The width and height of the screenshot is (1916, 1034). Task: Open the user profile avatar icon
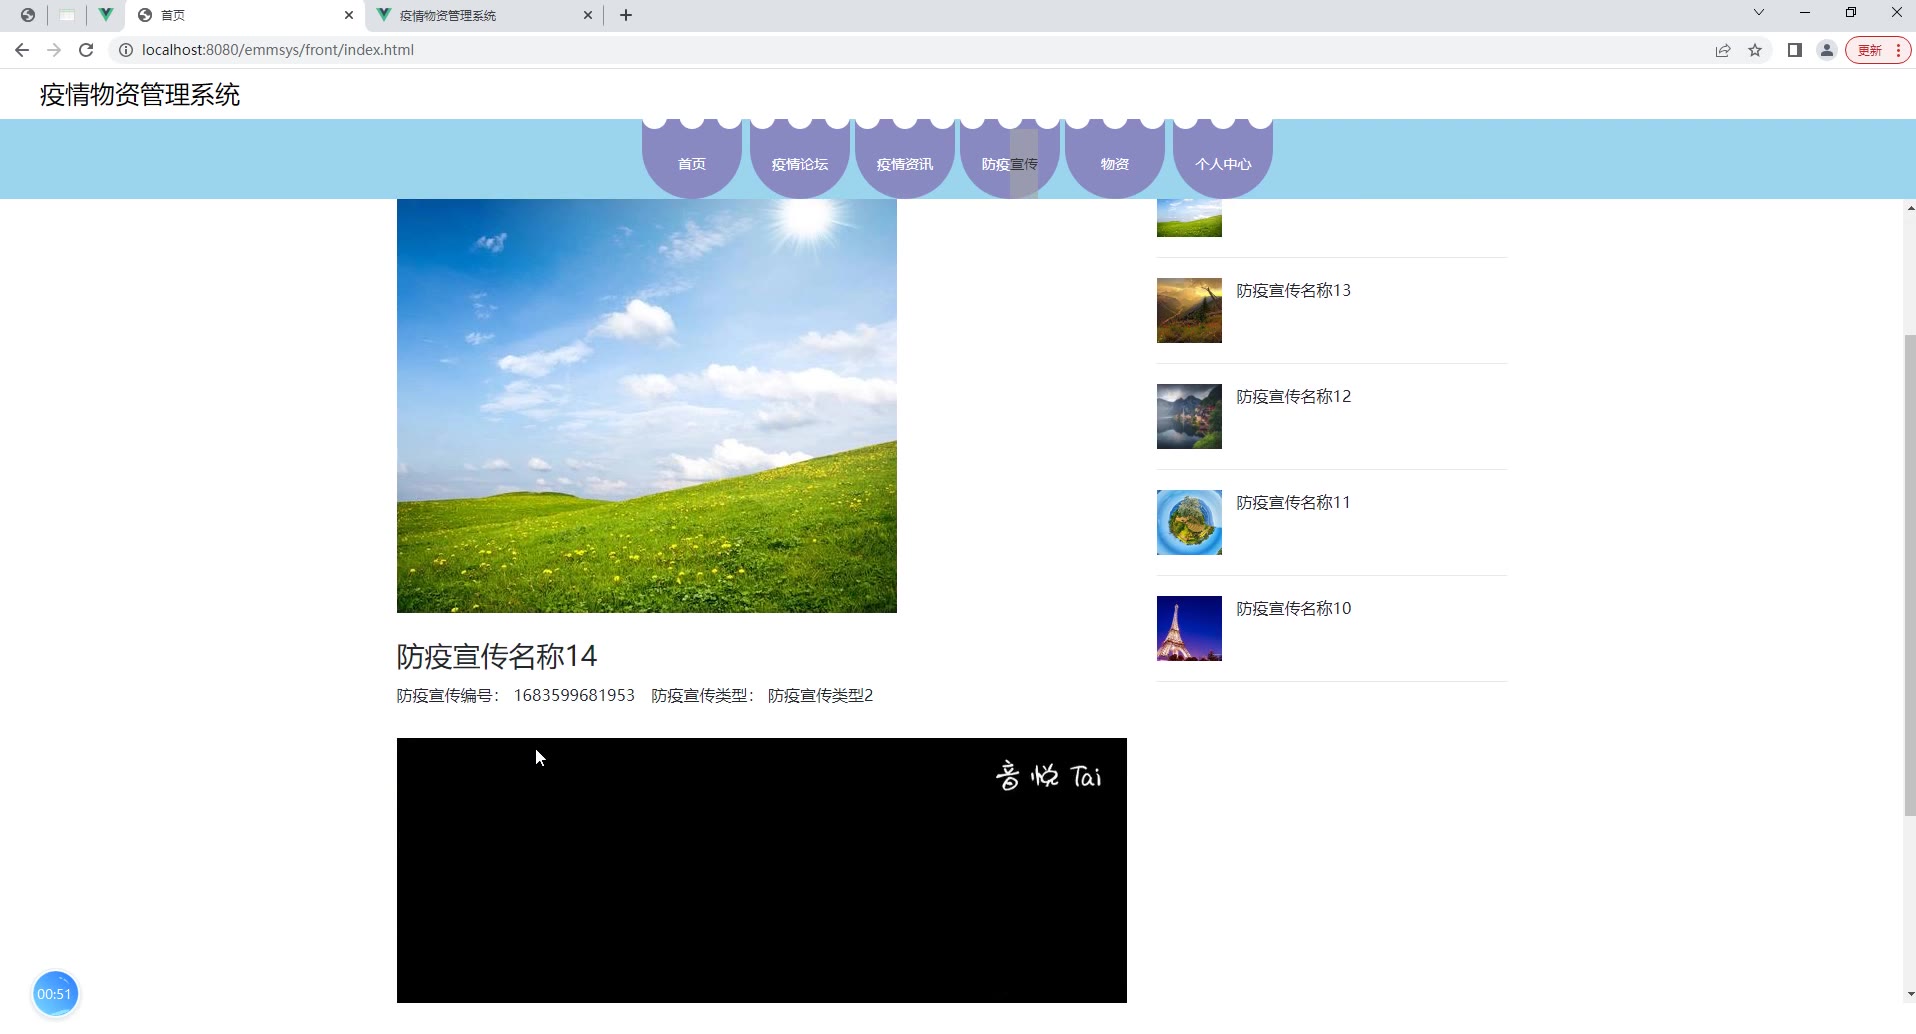point(1827,50)
